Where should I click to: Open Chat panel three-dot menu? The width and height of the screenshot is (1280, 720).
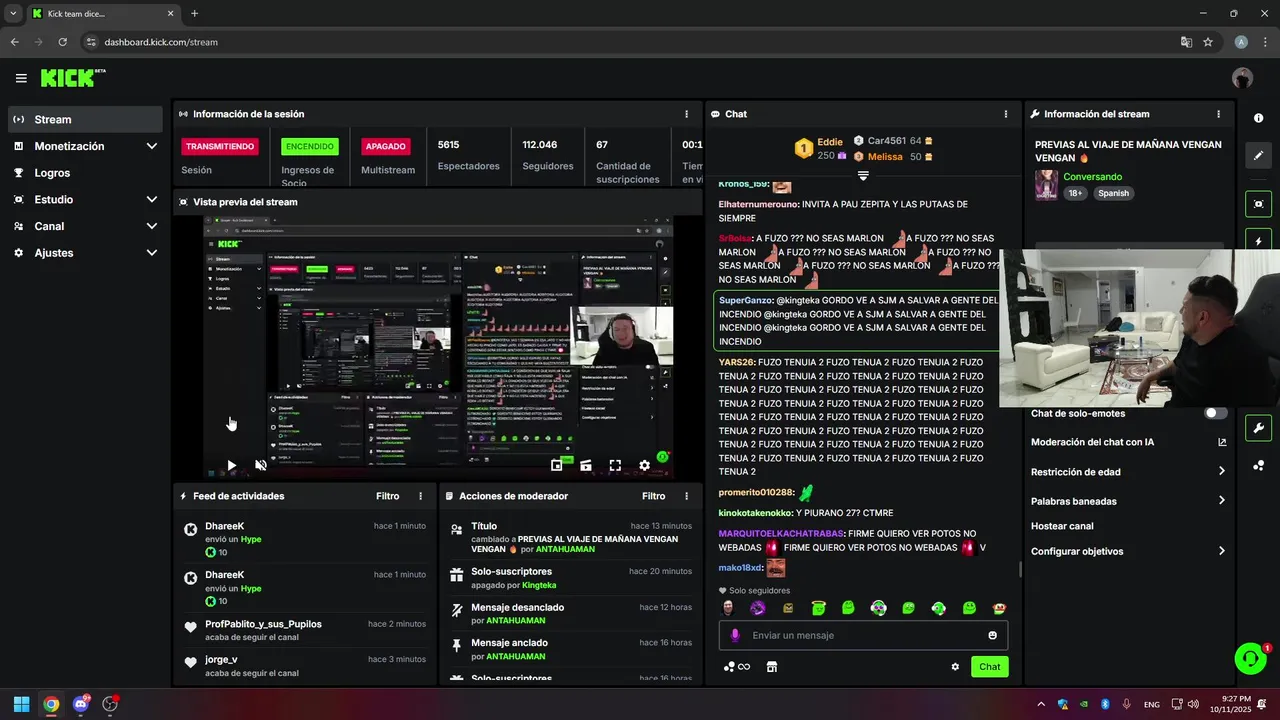1005,114
